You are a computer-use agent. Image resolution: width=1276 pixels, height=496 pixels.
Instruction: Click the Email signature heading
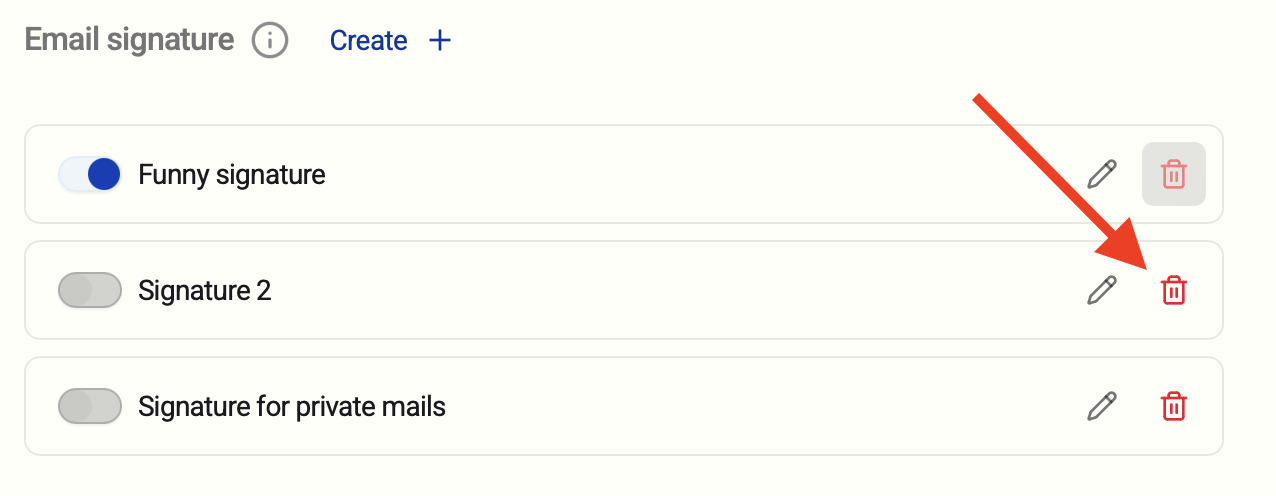[x=129, y=41]
